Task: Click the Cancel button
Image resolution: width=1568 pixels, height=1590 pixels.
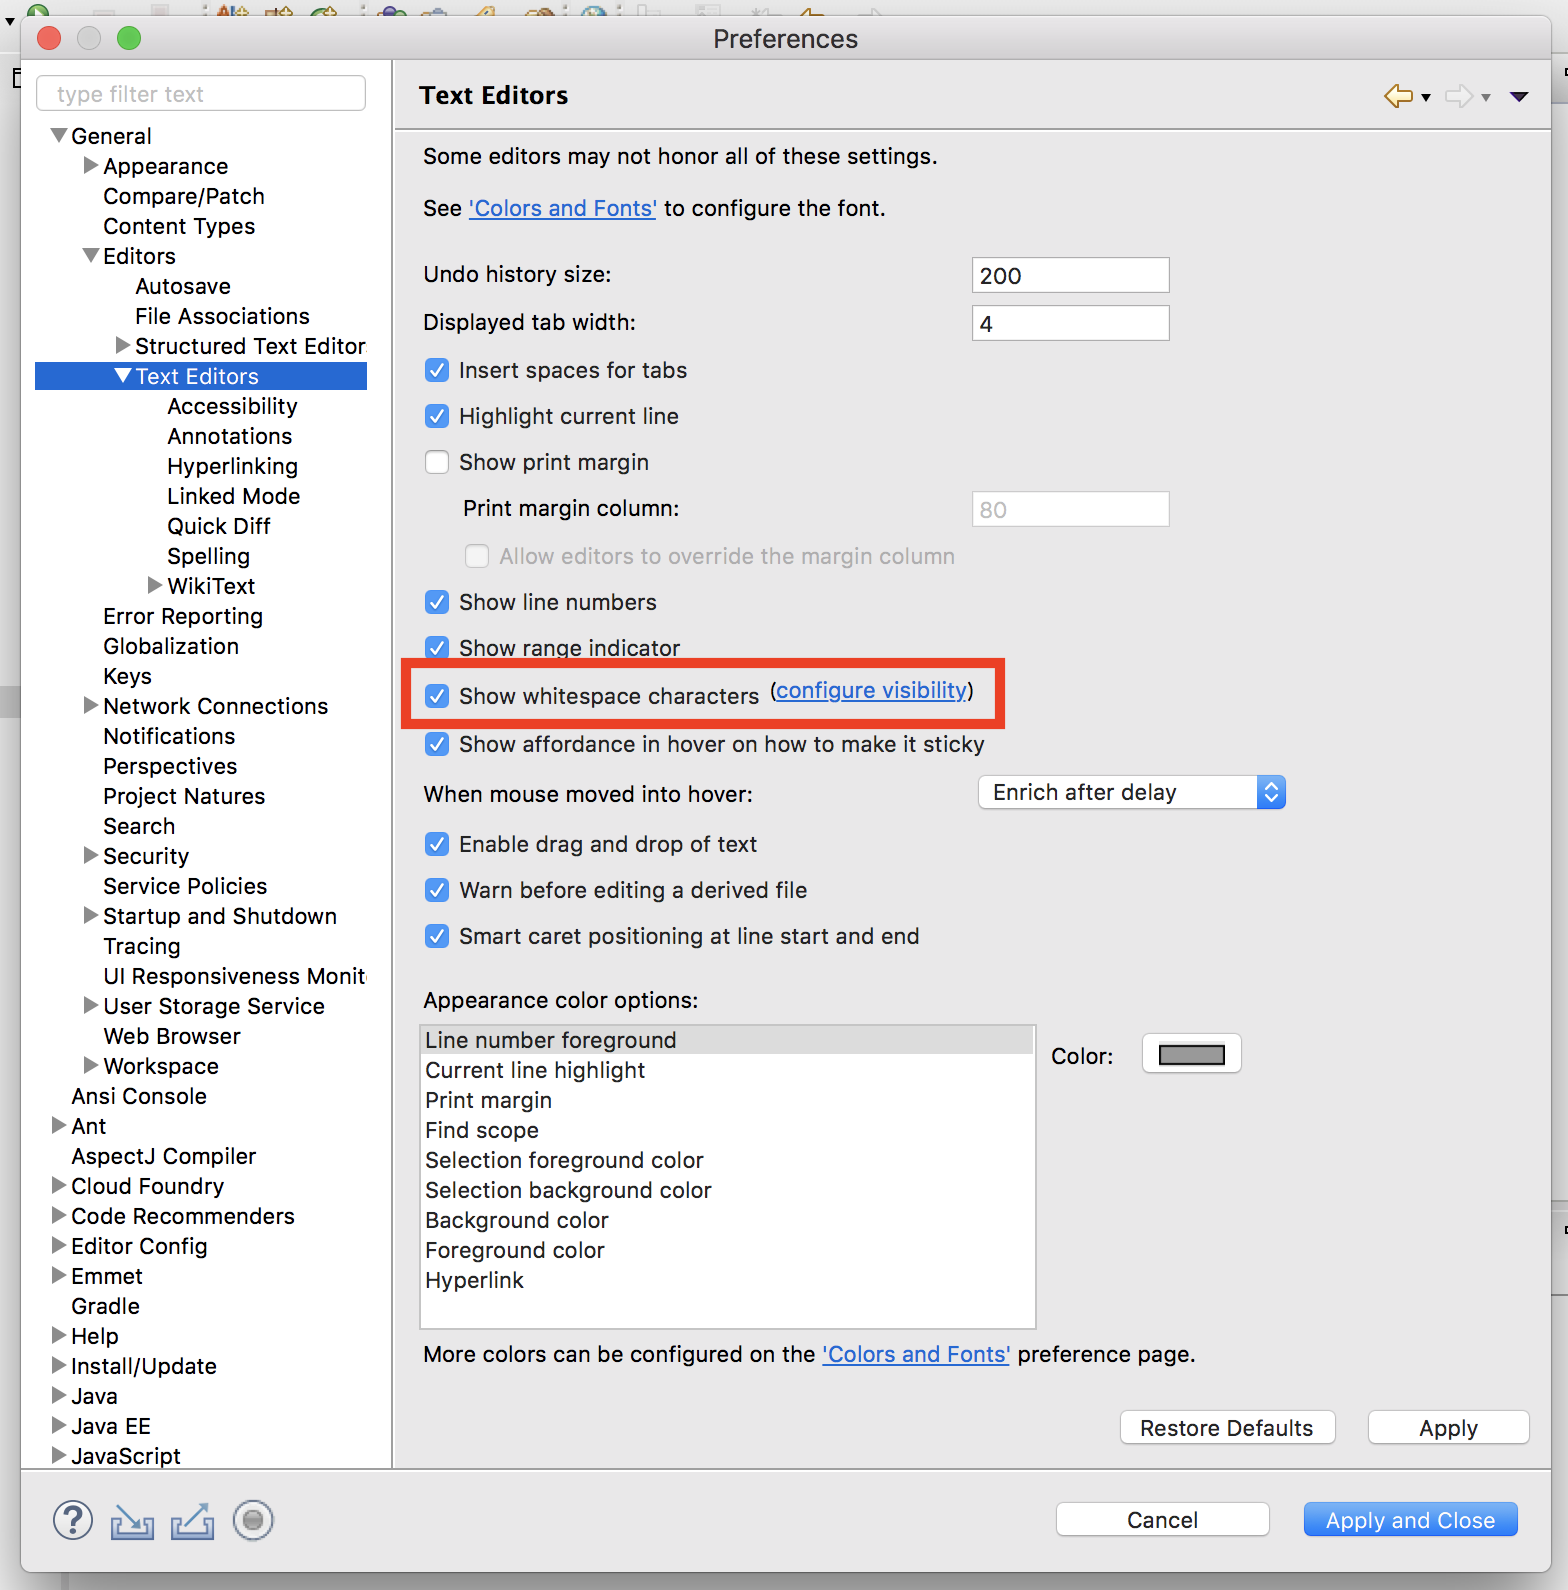Action: 1162,1520
